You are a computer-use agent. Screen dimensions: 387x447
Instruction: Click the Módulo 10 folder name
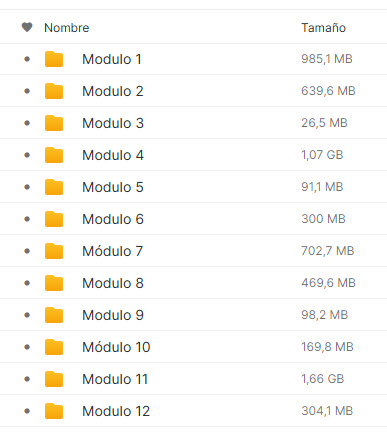(116, 347)
